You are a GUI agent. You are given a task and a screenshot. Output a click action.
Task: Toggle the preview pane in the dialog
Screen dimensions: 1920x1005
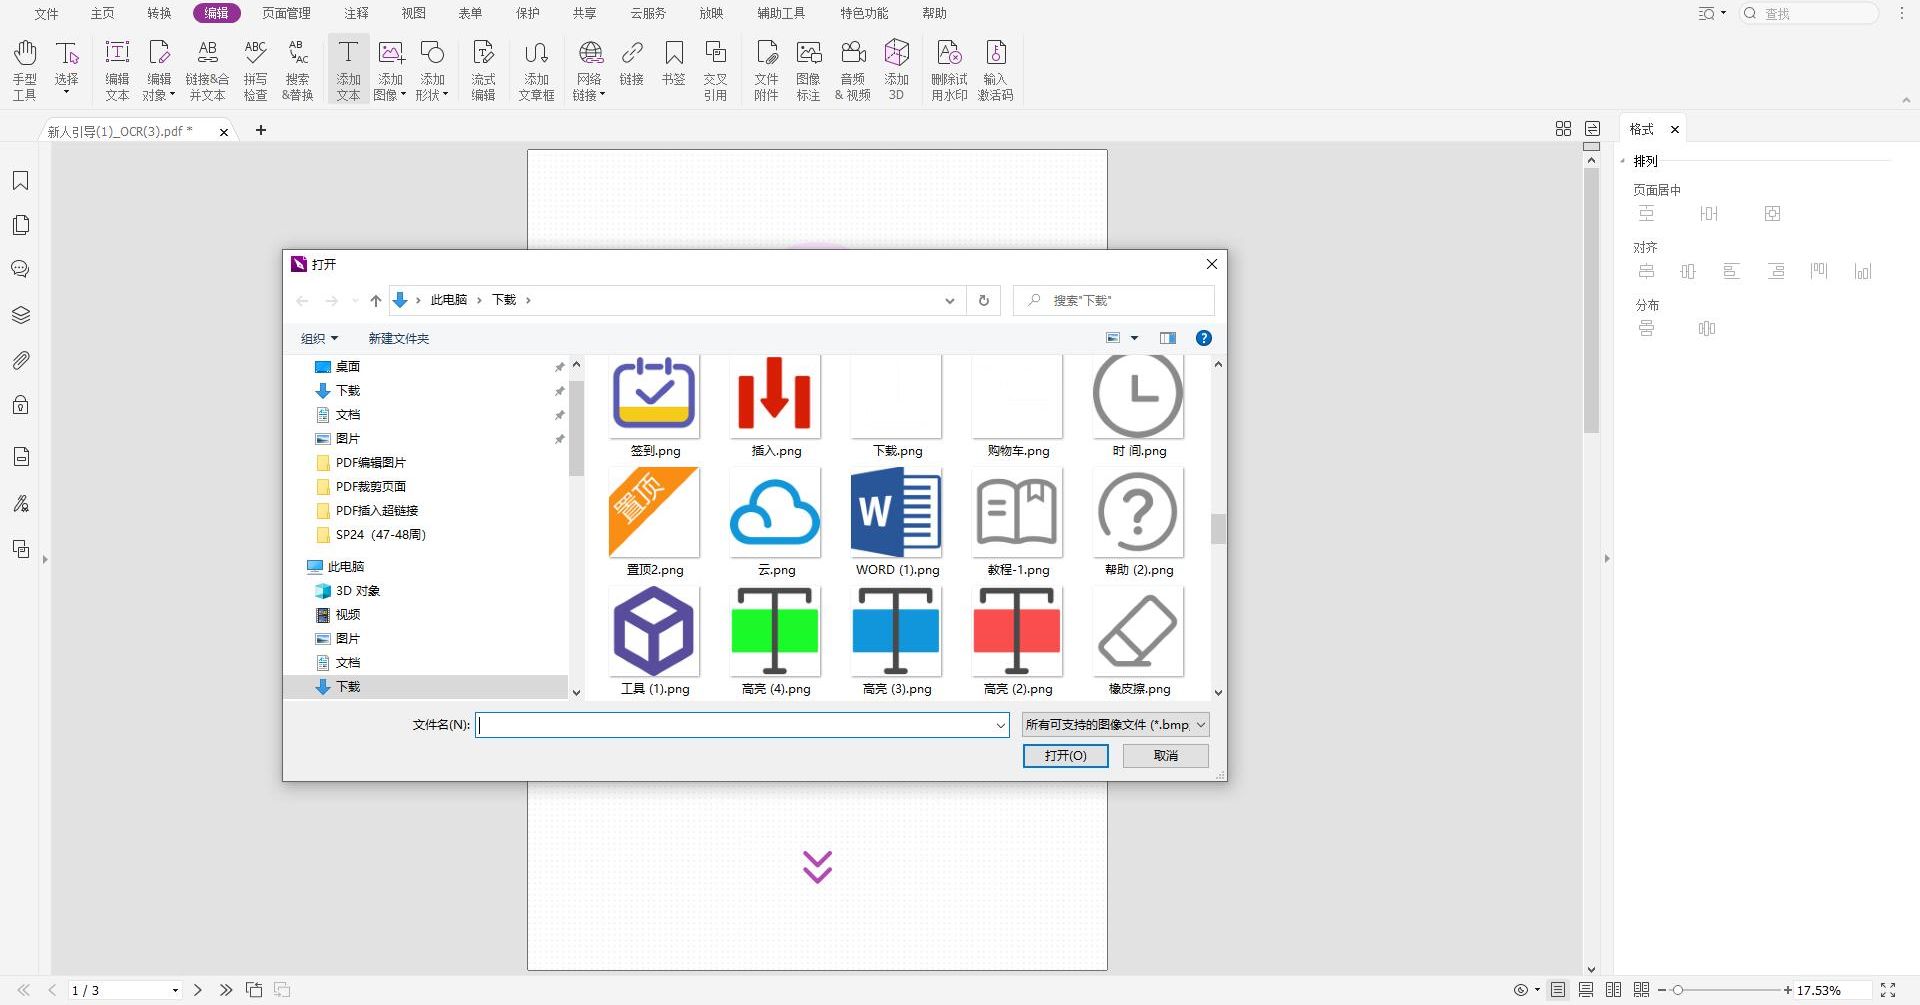point(1167,338)
